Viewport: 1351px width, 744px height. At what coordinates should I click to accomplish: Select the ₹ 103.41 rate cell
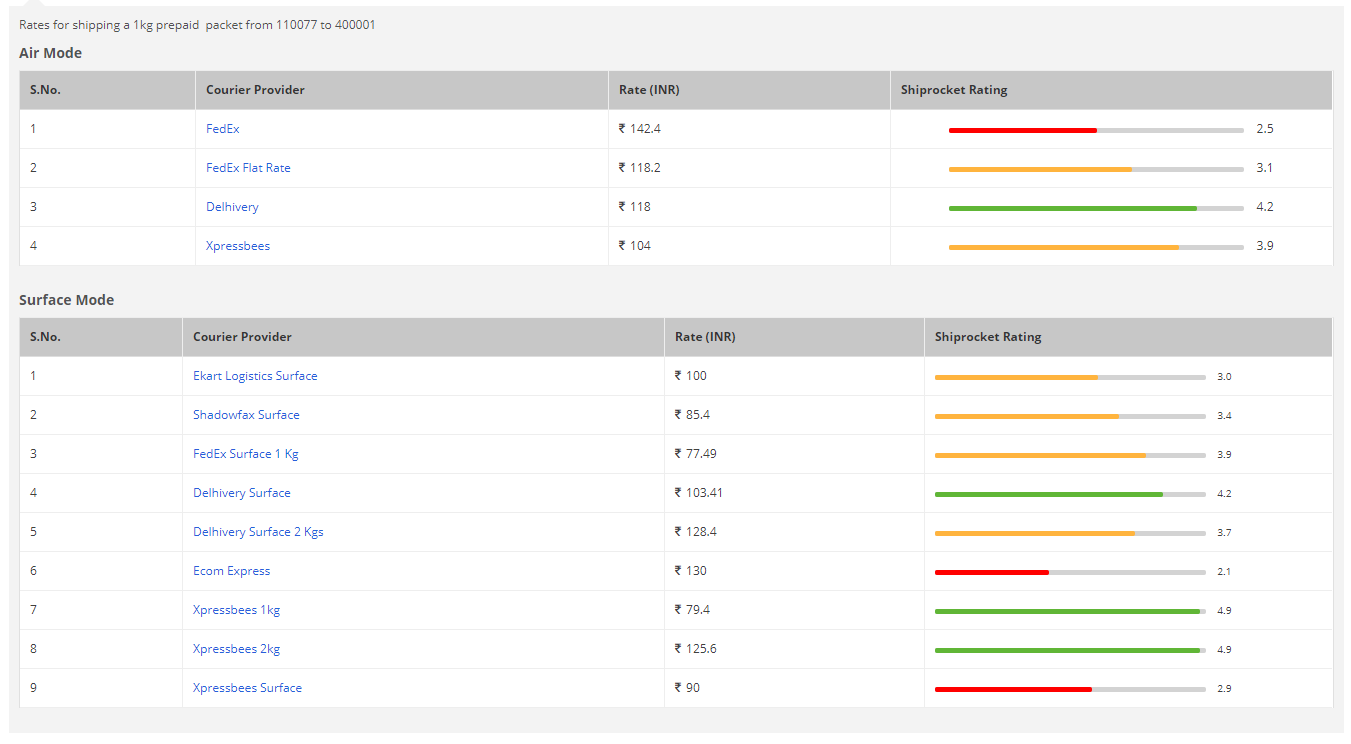coord(794,493)
